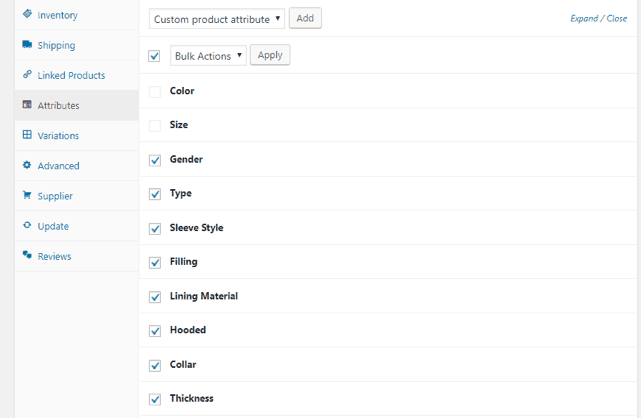Open the Bulk Actions dropdown

tap(208, 56)
